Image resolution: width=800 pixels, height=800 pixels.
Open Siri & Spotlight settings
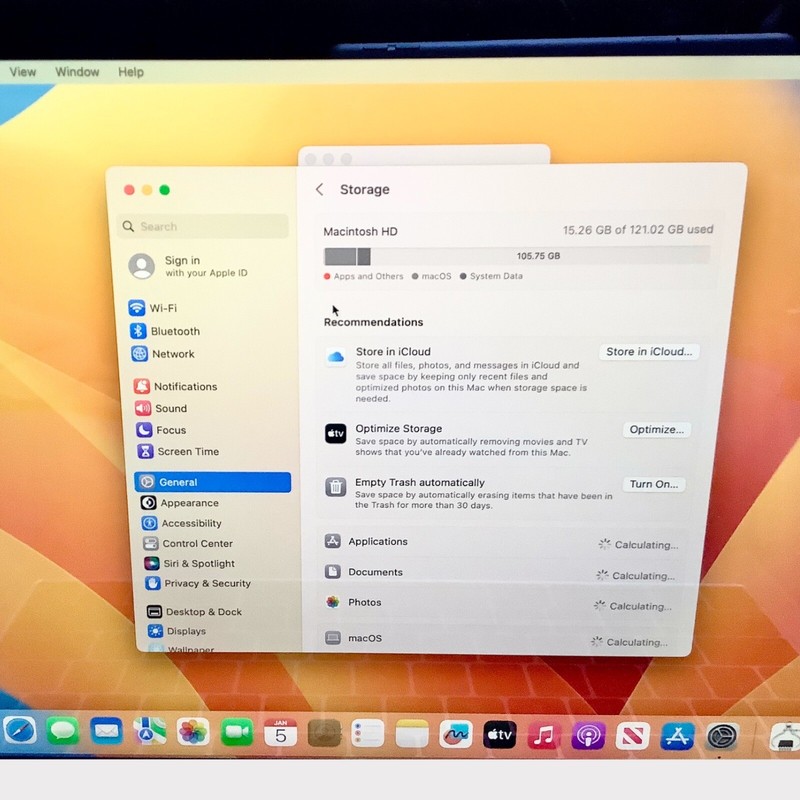[x=189, y=563]
